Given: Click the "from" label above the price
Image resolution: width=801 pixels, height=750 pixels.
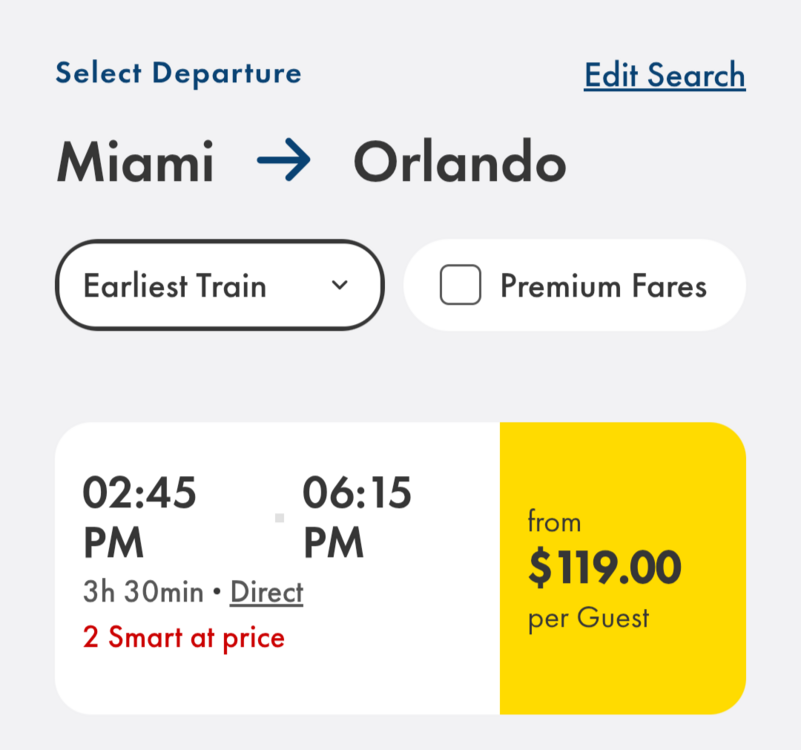Looking at the screenshot, I should tap(554, 522).
